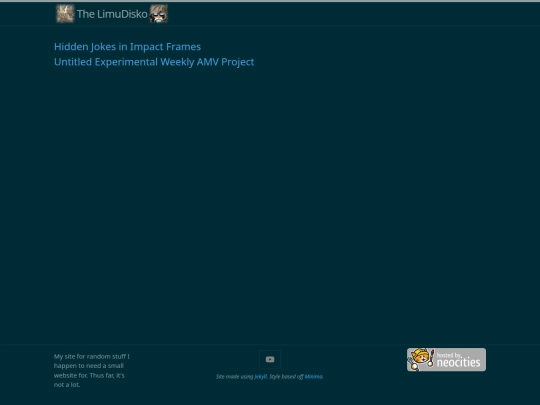
Task: Follow the Minima link in the footer
Action: [x=313, y=377]
